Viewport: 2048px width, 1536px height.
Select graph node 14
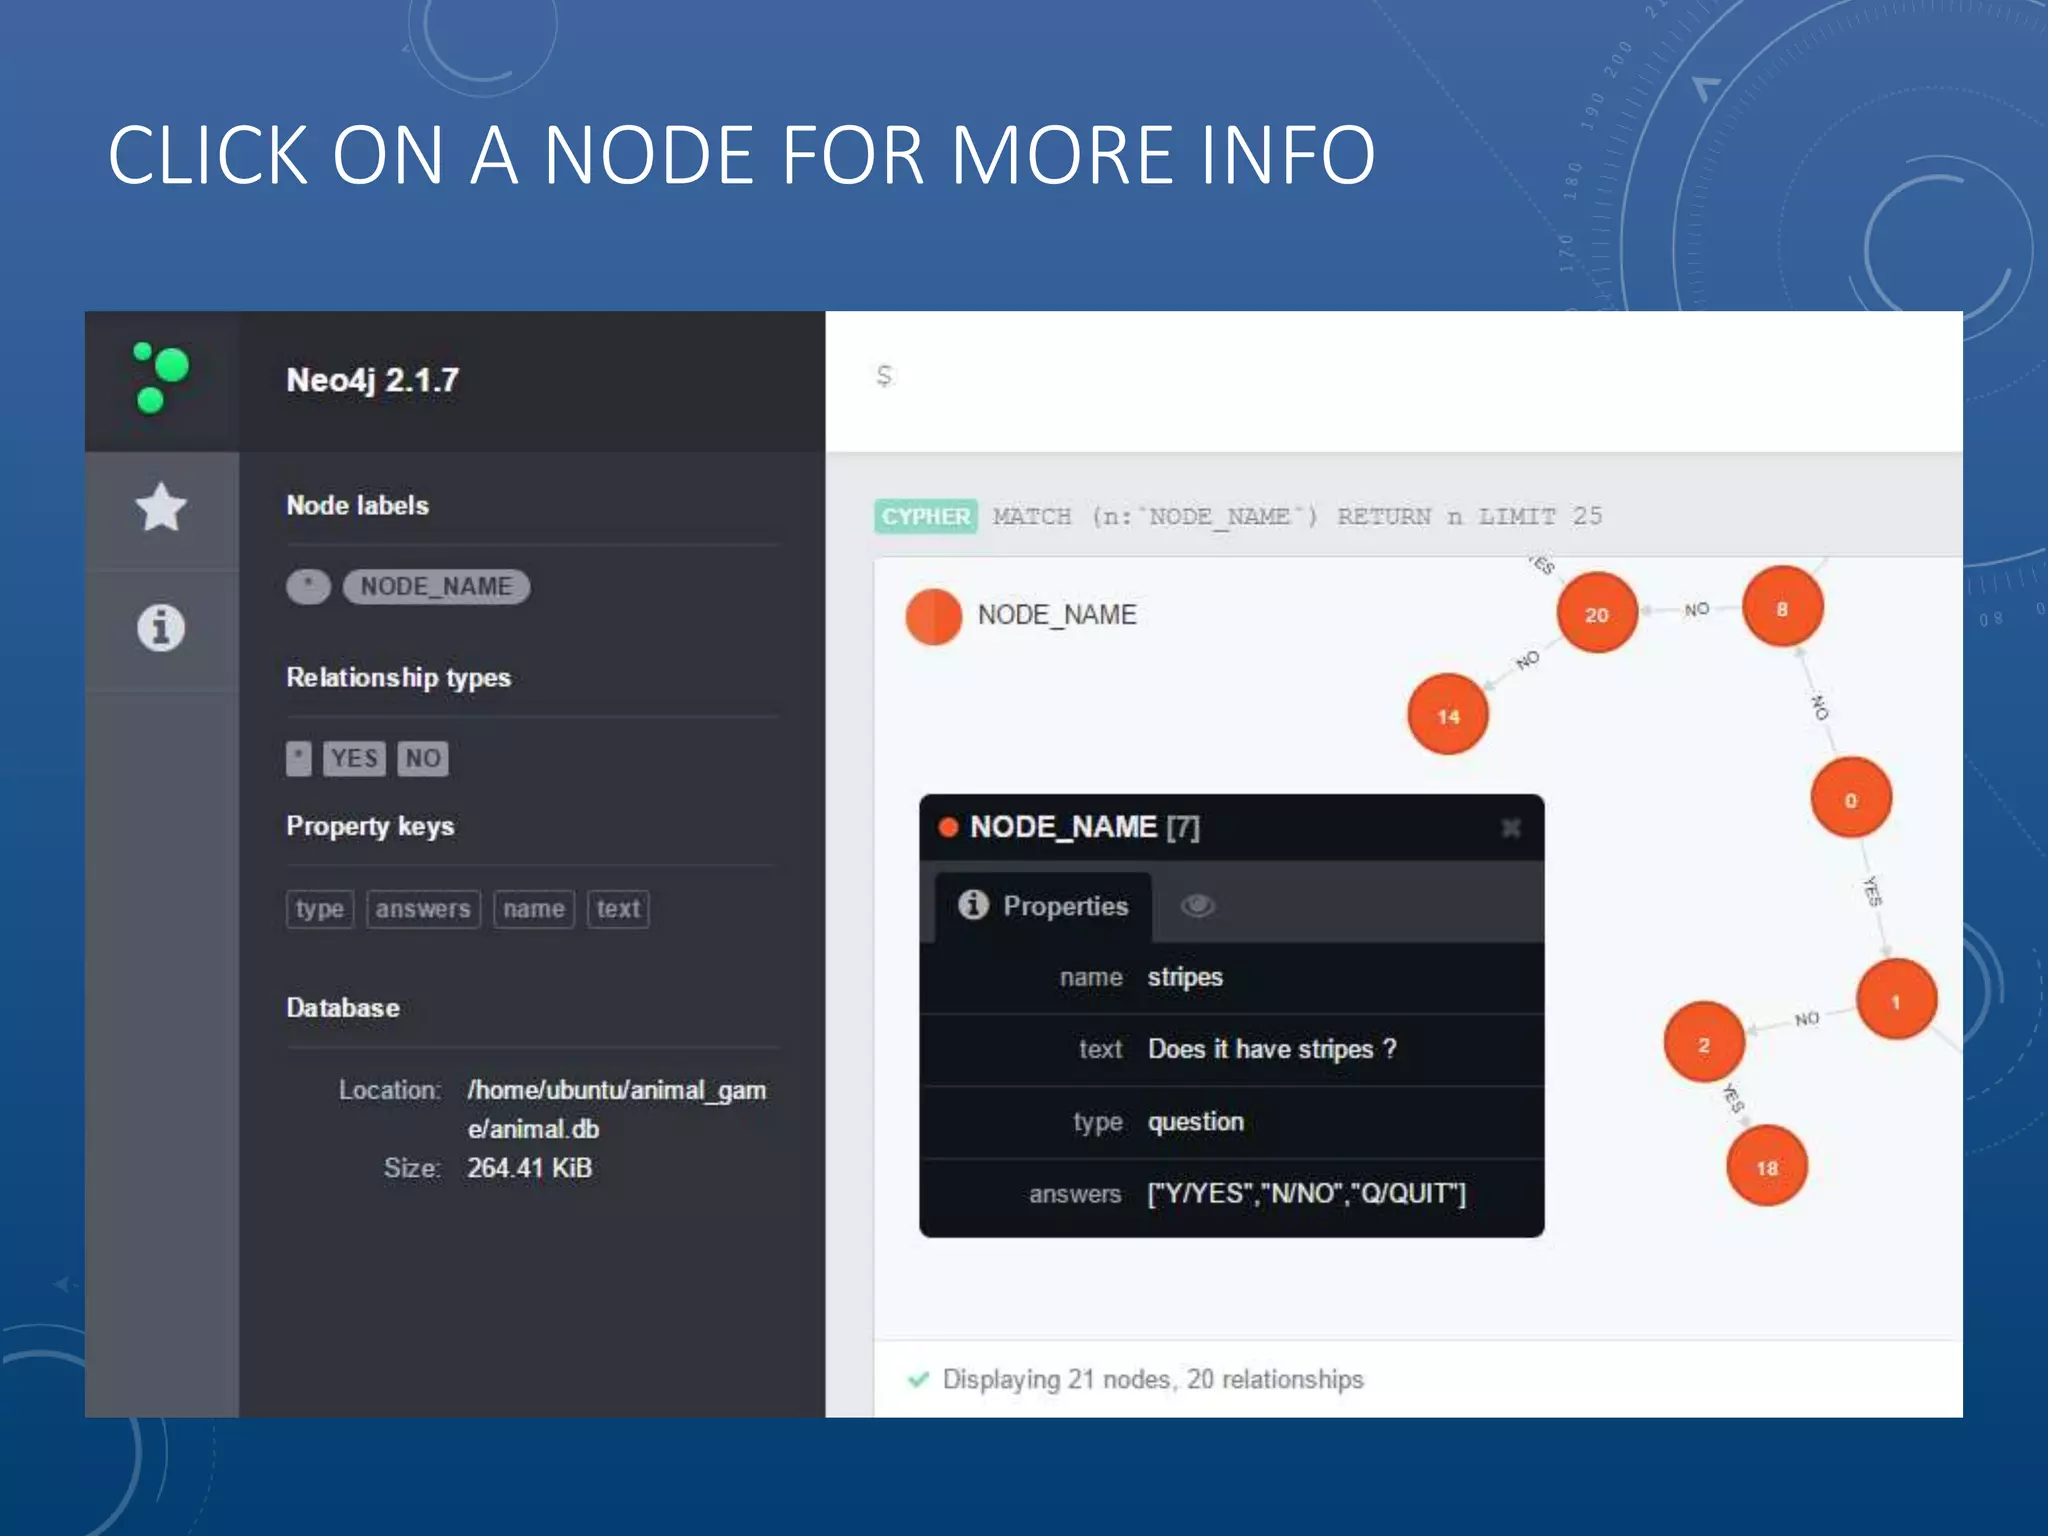pos(1448,715)
